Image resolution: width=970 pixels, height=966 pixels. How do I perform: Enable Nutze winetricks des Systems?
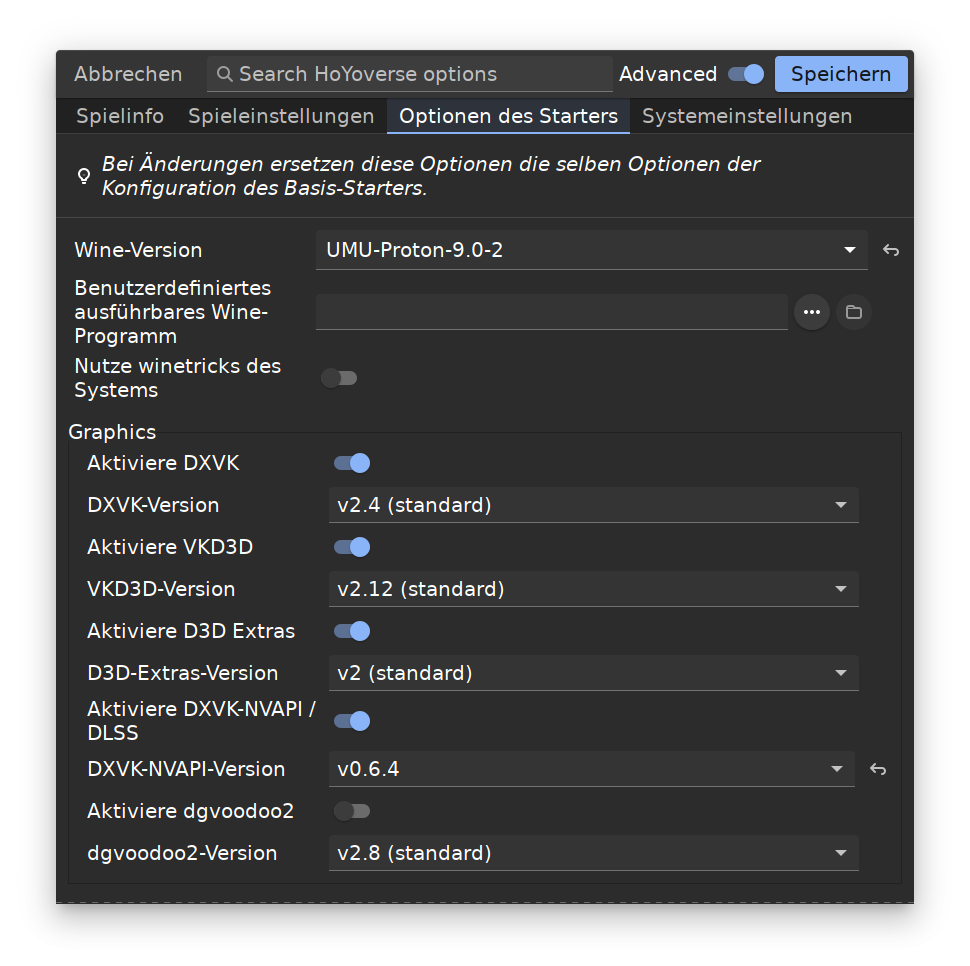click(x=339, y=377)
